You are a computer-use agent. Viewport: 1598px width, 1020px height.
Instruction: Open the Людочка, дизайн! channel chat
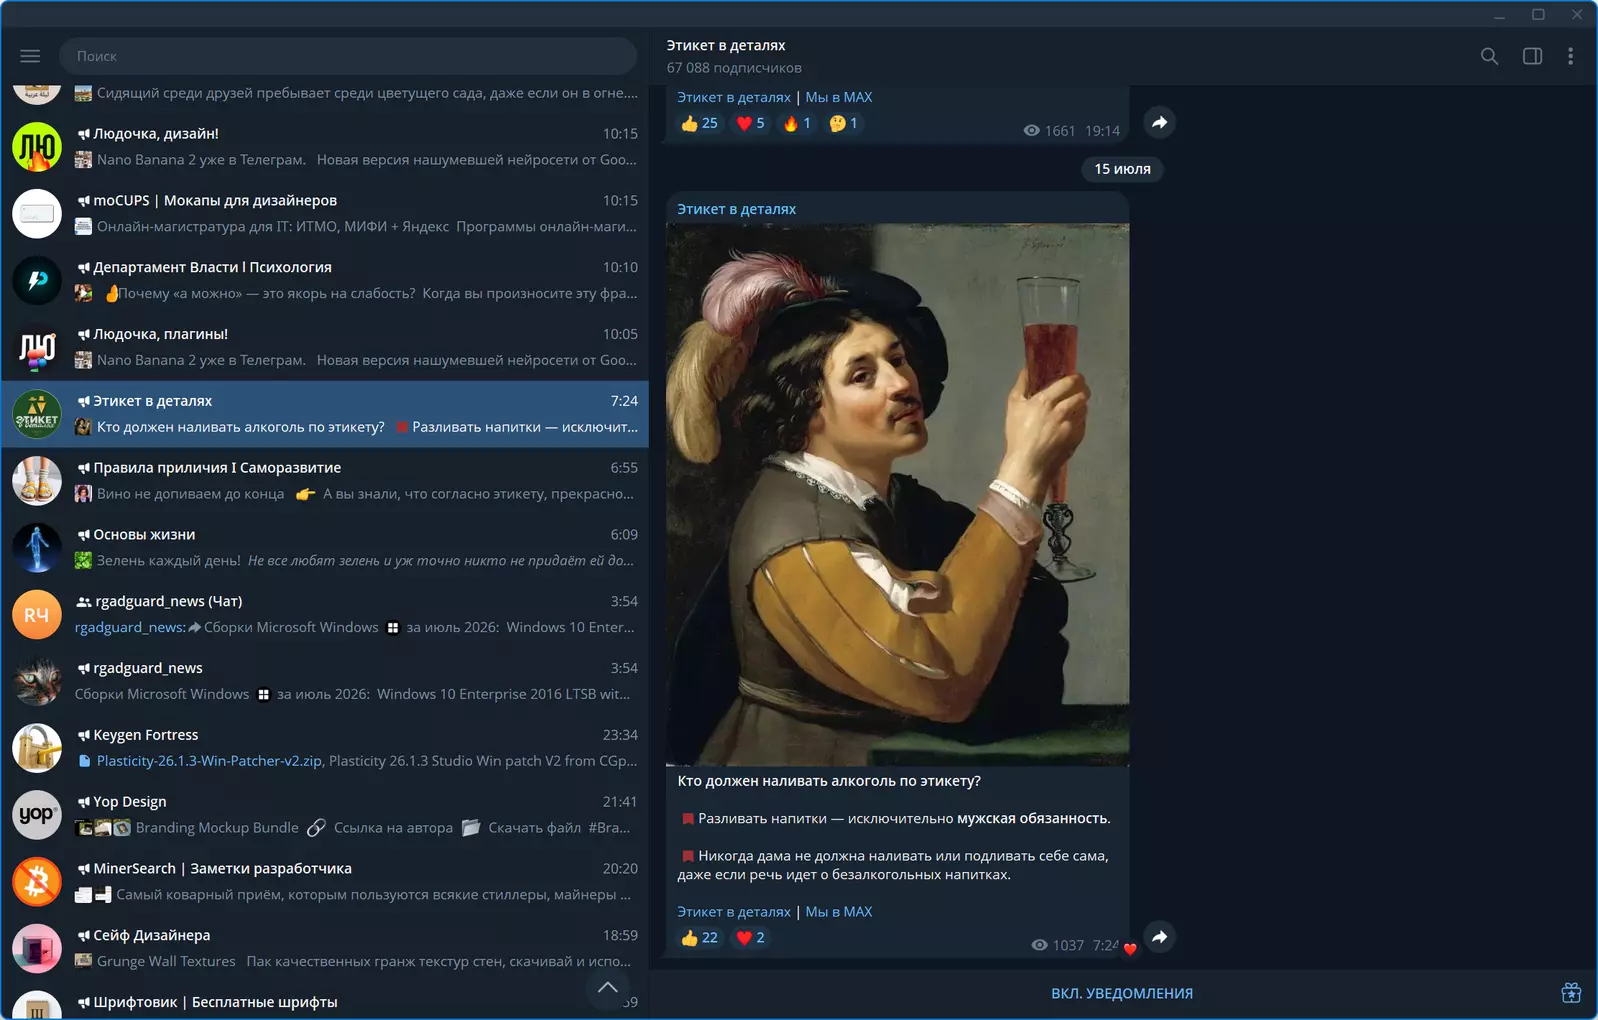(325, 147)
